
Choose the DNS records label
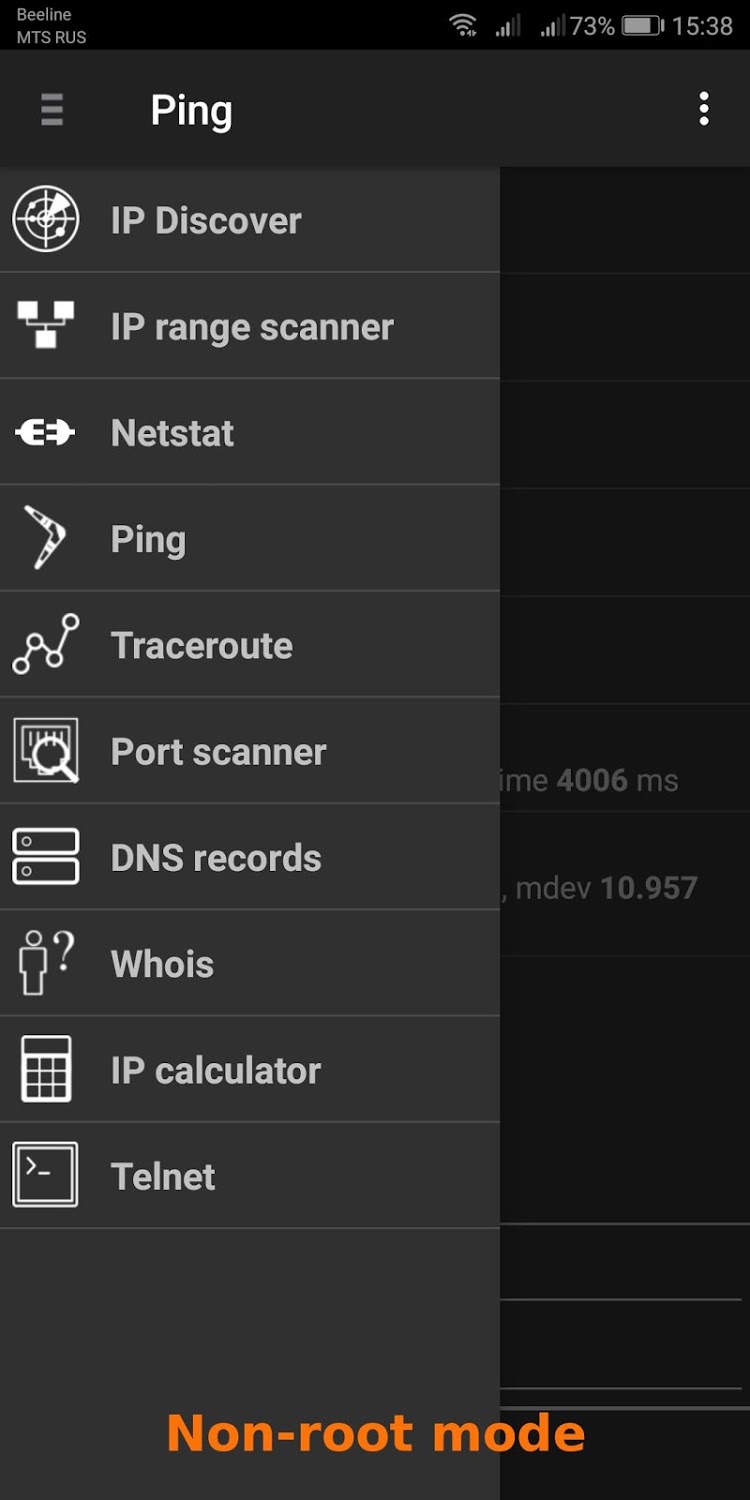tap(216, 858)
